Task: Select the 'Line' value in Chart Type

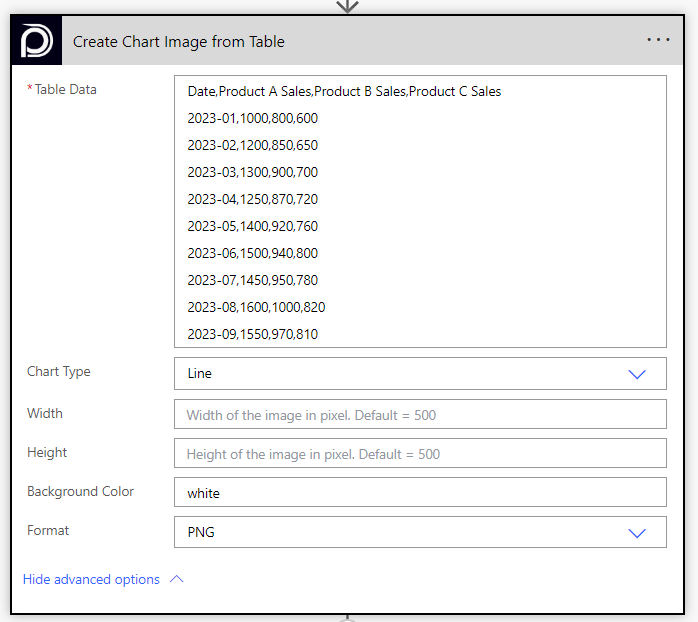Action: tap(200, 374)
